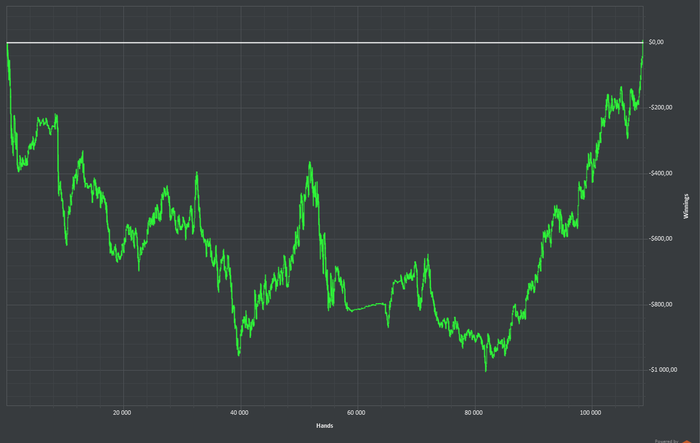Click the -$400,00 axis label
The width and height of the screenshot is (700, 443).
[660, 173]
